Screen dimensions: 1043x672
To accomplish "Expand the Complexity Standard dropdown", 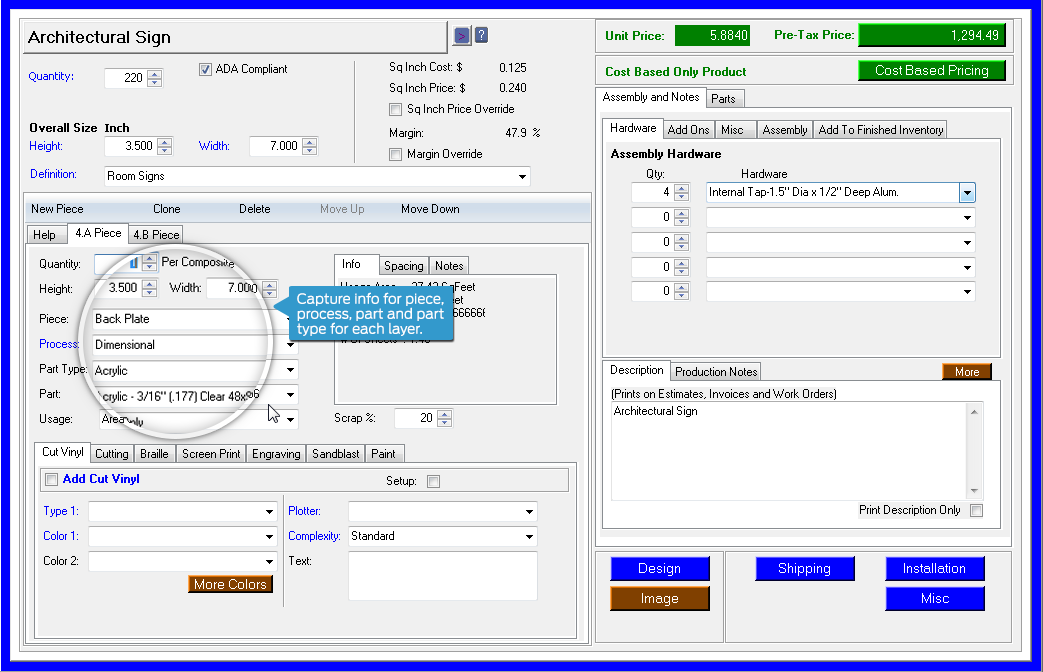I will coord(529,537).
